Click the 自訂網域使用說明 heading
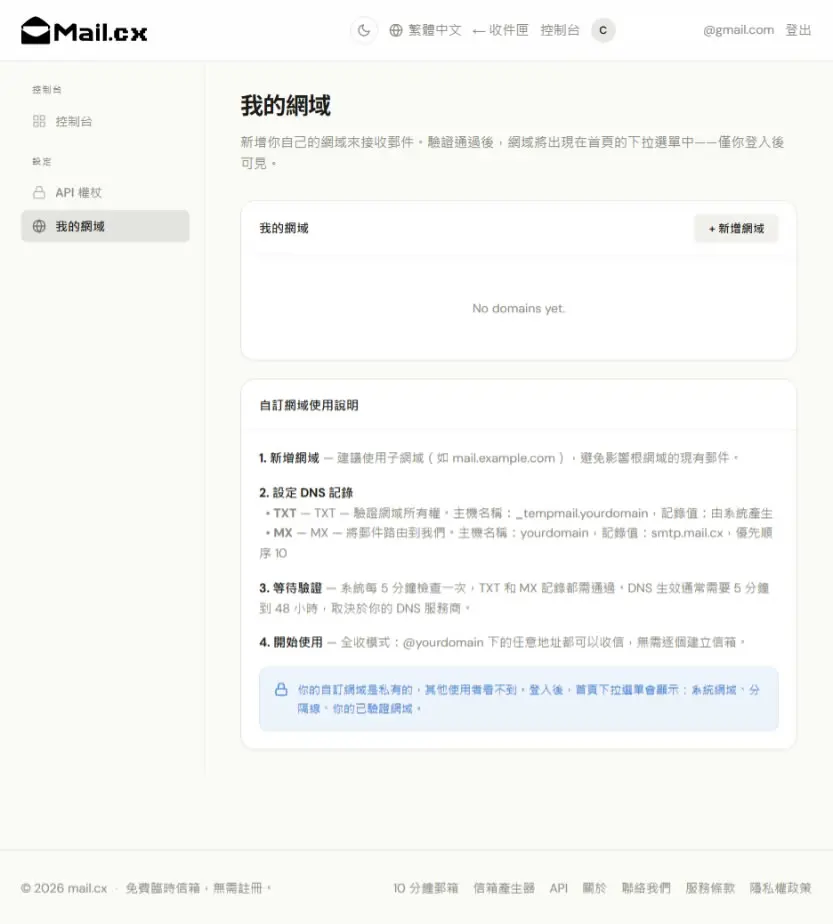Image resolution: width=833 pixels, height=924 pixels. point(309,405)
